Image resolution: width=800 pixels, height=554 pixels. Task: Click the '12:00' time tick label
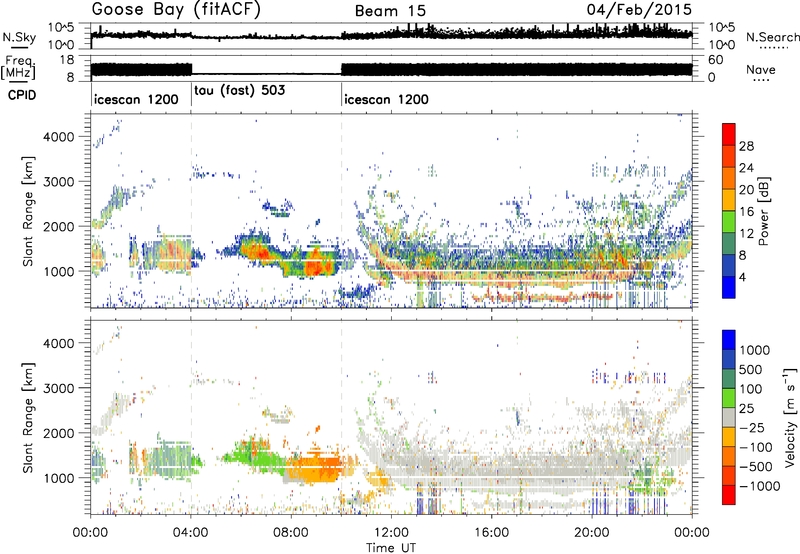[391, 533]
